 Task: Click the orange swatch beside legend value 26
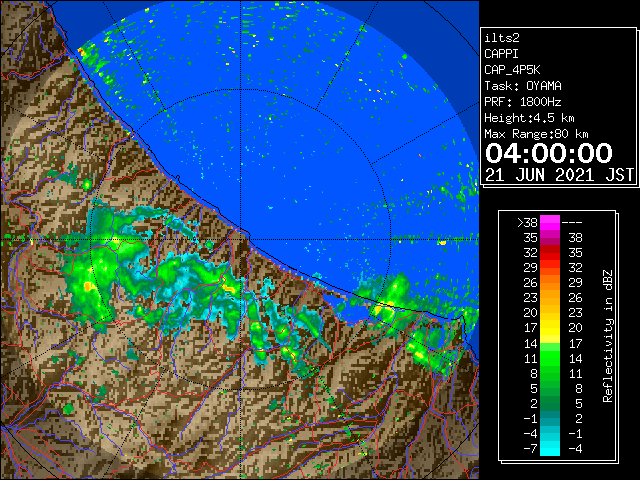coord(550,283)
